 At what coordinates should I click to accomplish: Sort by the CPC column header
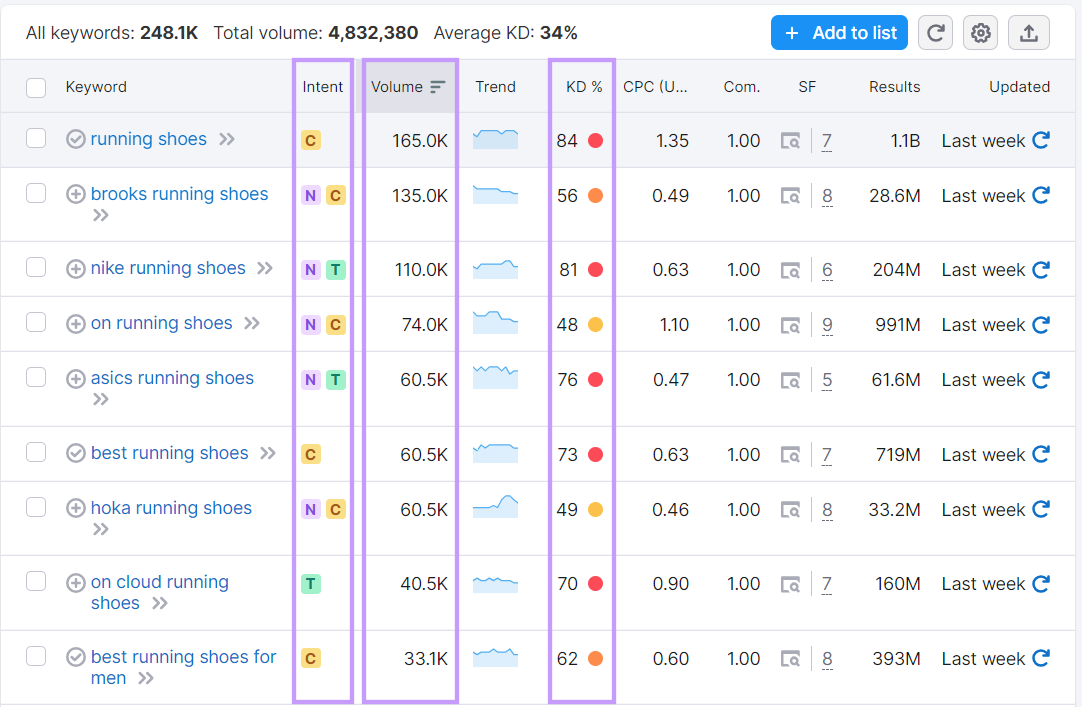point(655,87)
